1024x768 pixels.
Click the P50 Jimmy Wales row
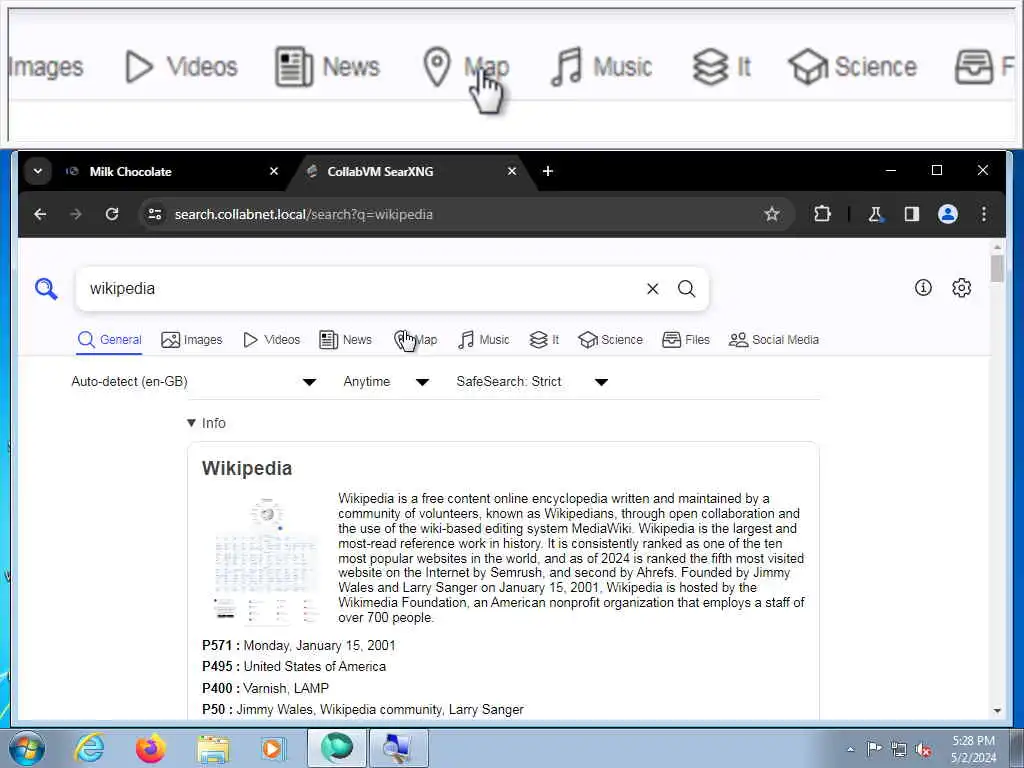point(362,709)
